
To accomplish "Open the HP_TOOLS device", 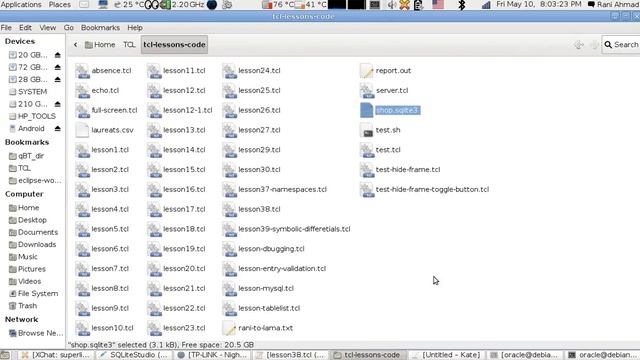I will [x=33, y=116].
